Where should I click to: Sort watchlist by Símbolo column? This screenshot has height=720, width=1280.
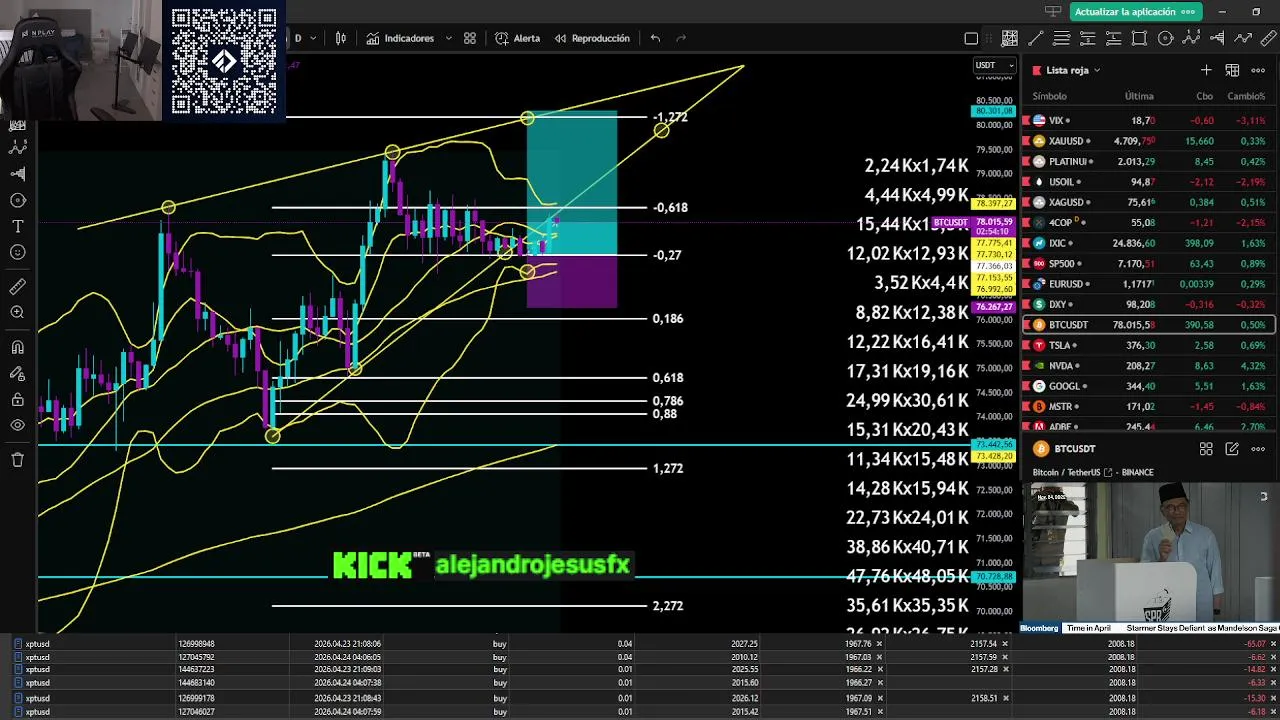(x=1050, y=96)
